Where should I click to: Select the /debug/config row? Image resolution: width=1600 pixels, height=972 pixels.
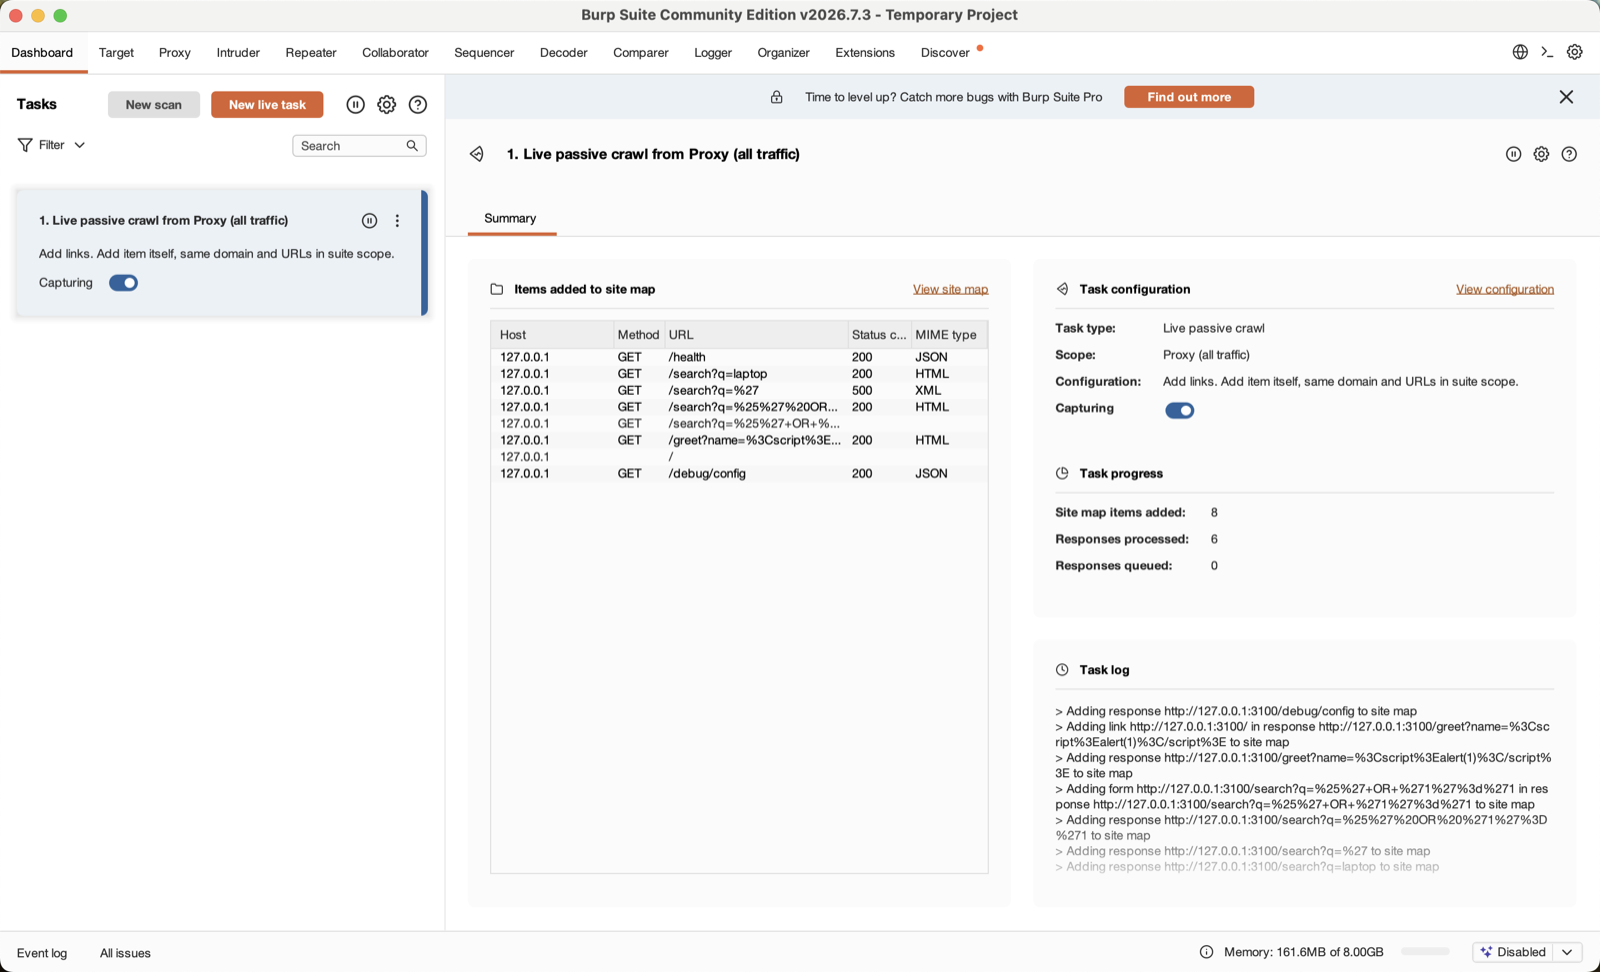[739, 474]
